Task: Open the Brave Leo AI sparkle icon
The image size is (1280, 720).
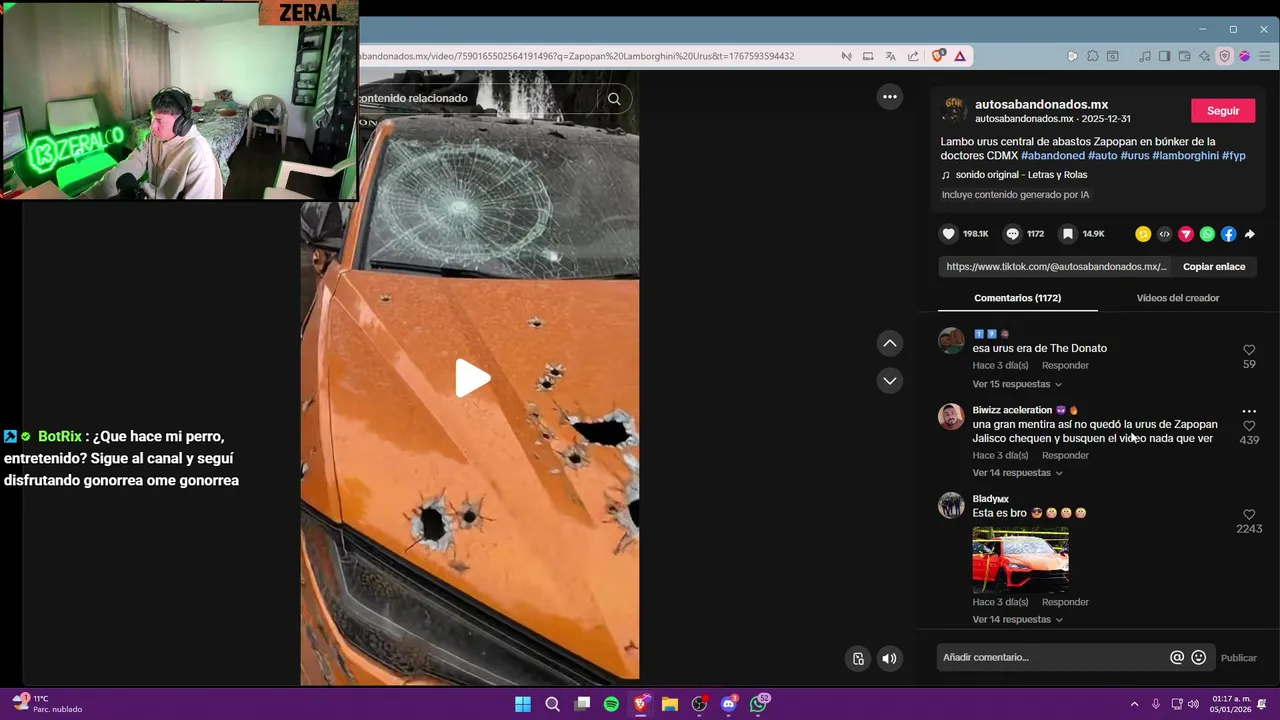Action: pos(1204,56)
